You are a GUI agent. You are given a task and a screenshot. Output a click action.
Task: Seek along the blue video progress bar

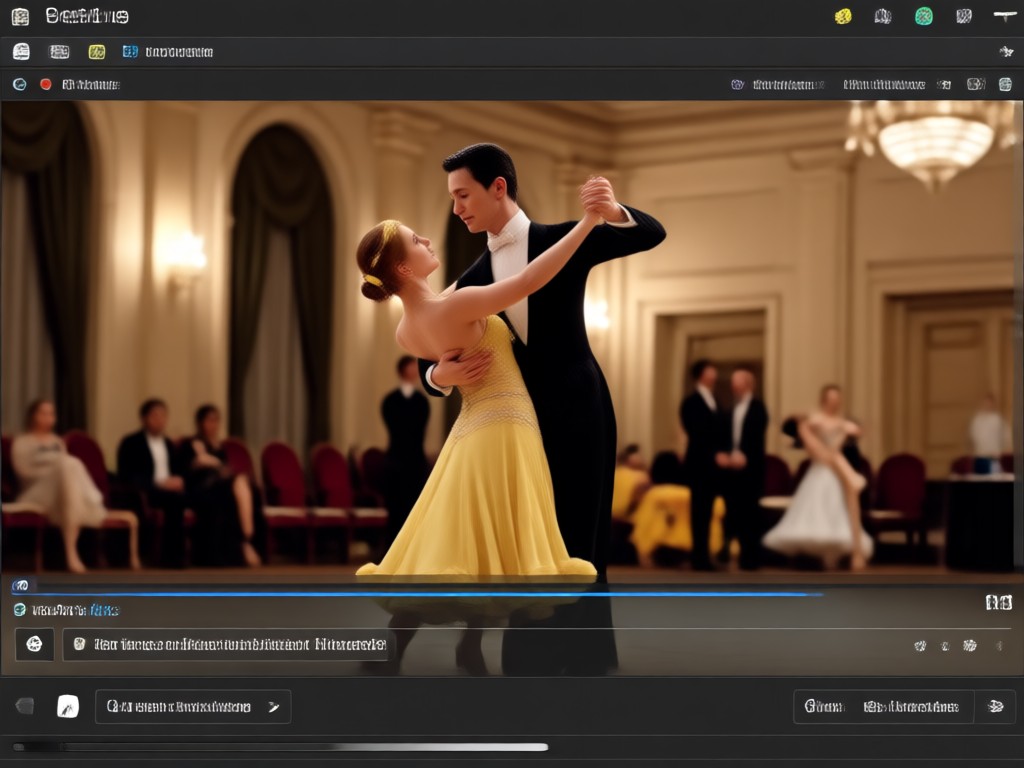(418, 594)
